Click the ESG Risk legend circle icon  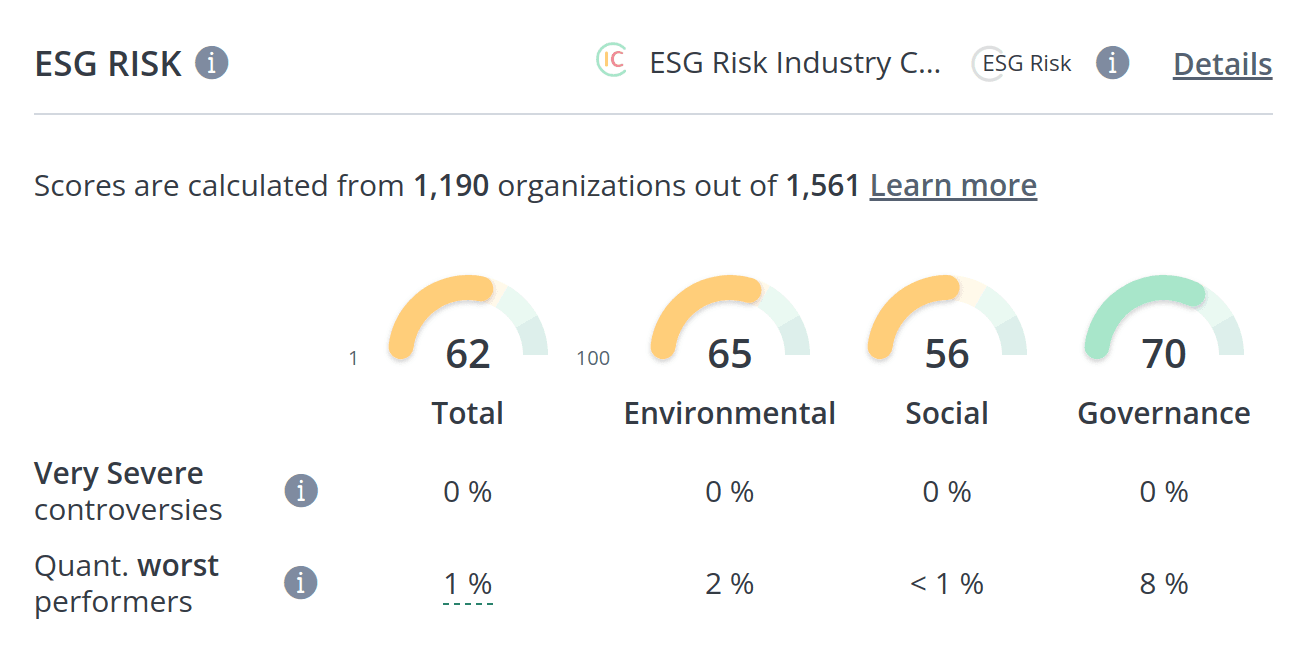(988, 64)
